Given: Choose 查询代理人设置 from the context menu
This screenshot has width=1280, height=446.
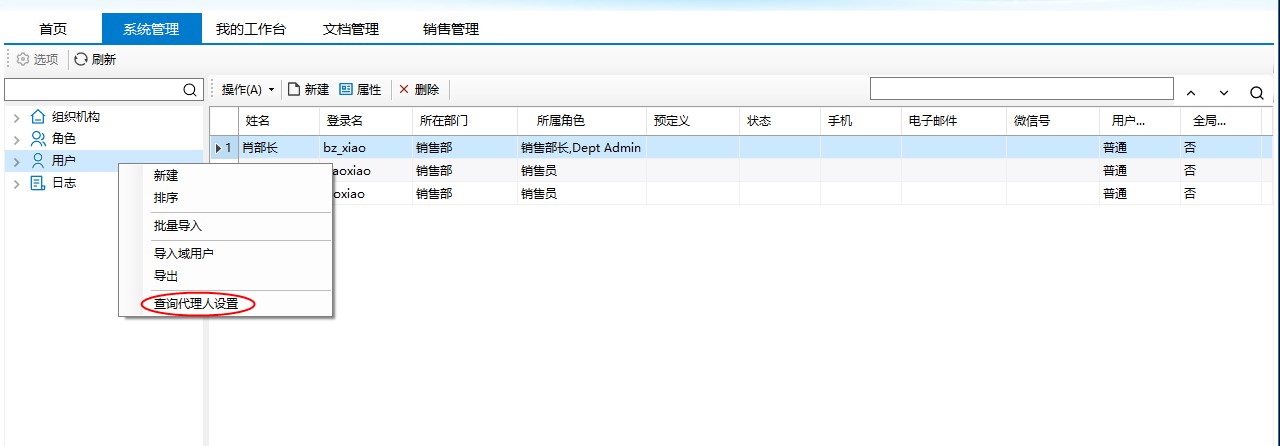Looking at the screenshot, I should (196, 304).
